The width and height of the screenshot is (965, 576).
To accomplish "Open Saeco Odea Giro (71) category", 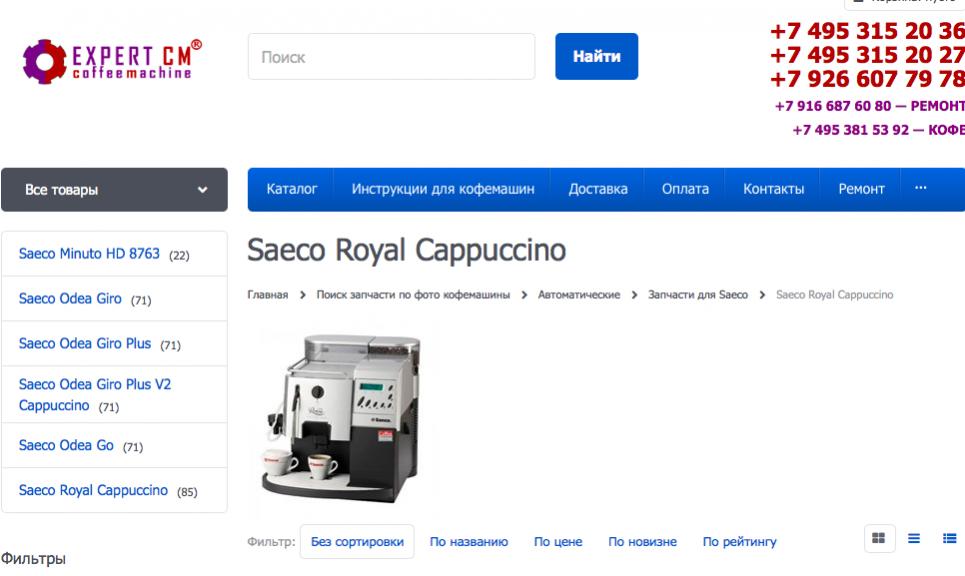I will click(x=70, y=298).
